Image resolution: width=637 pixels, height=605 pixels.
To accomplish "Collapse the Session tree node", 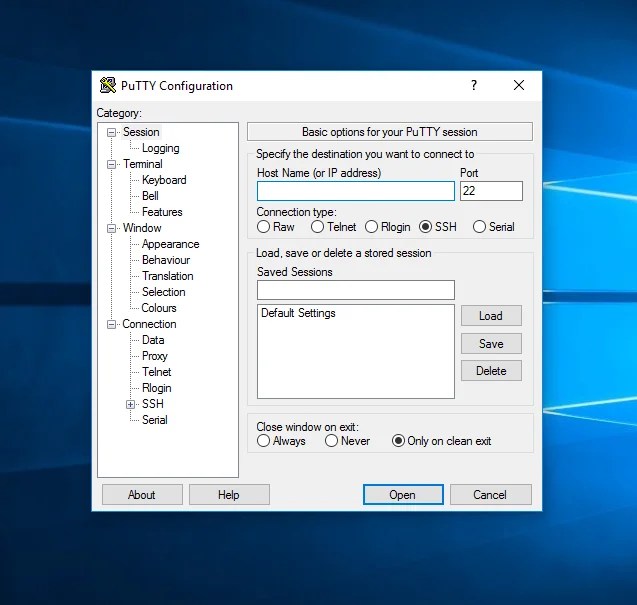I will [111, 132].
